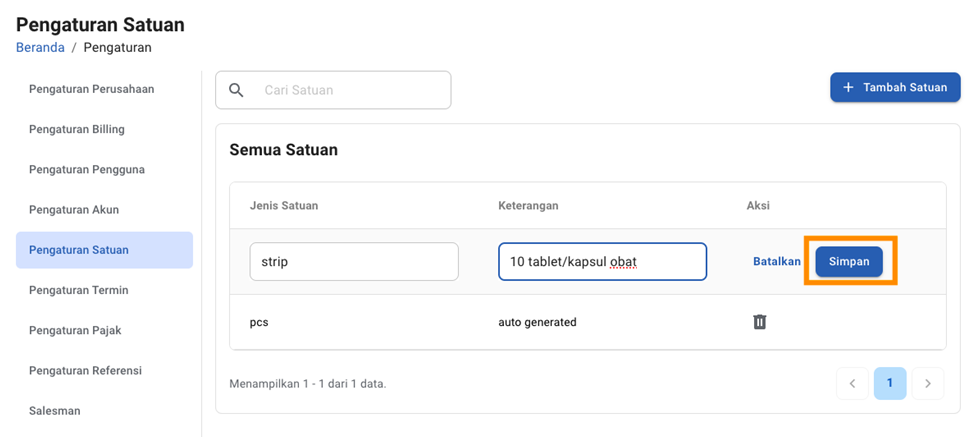Navigate to Pengaturan Pajak
The height and width of the screenshot is (437, 971).
coord(75,330)
